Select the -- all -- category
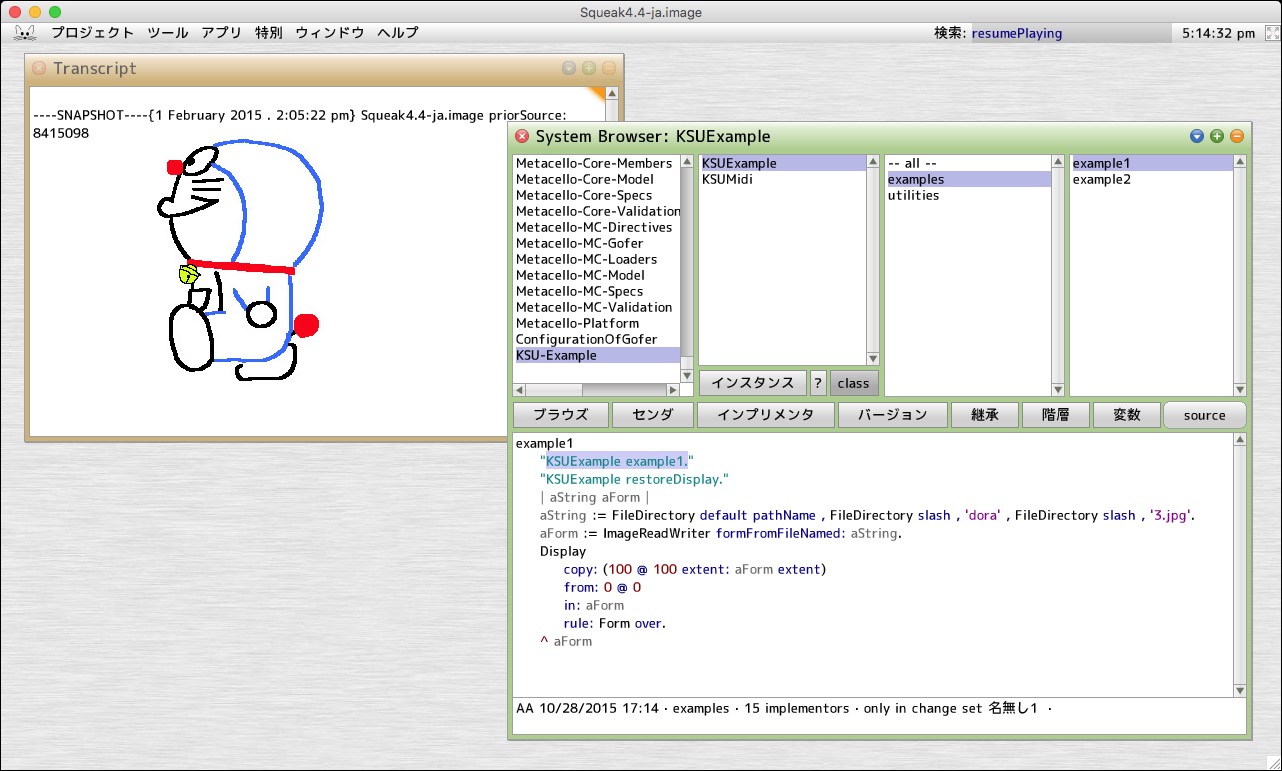This screenshot has height=771, width=1282. click(x=968, y=163)
